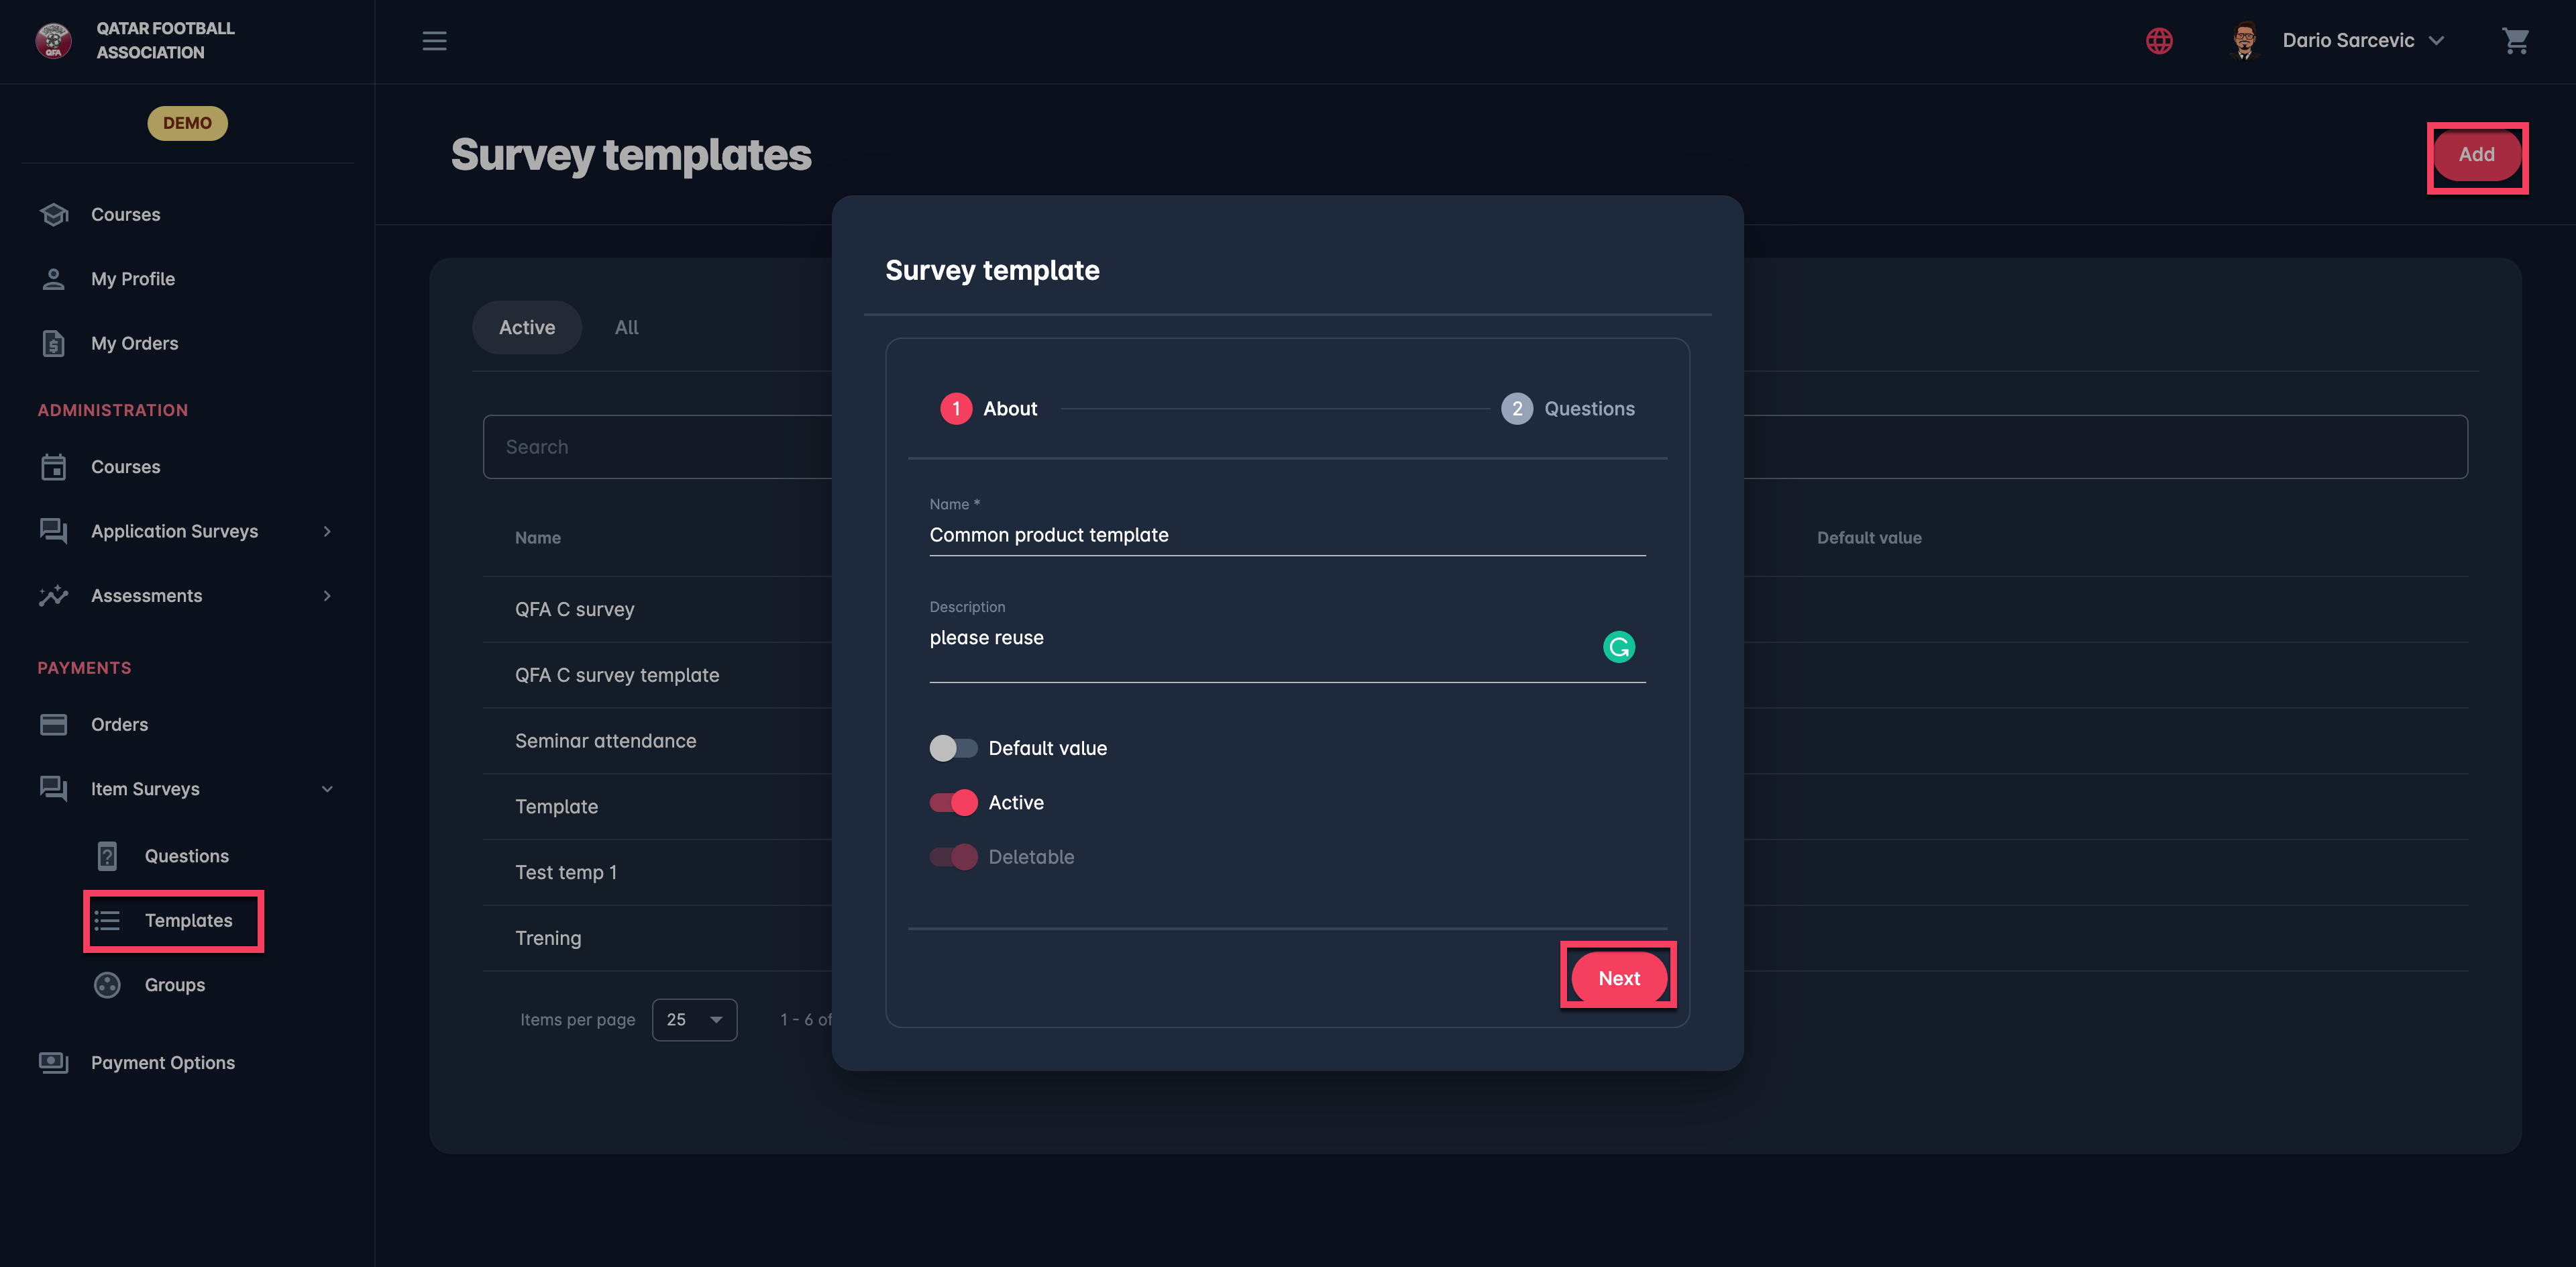Open Groups in the sidebar
The height and width of the screenshot is (1267, 2576).
coord(174,985)
